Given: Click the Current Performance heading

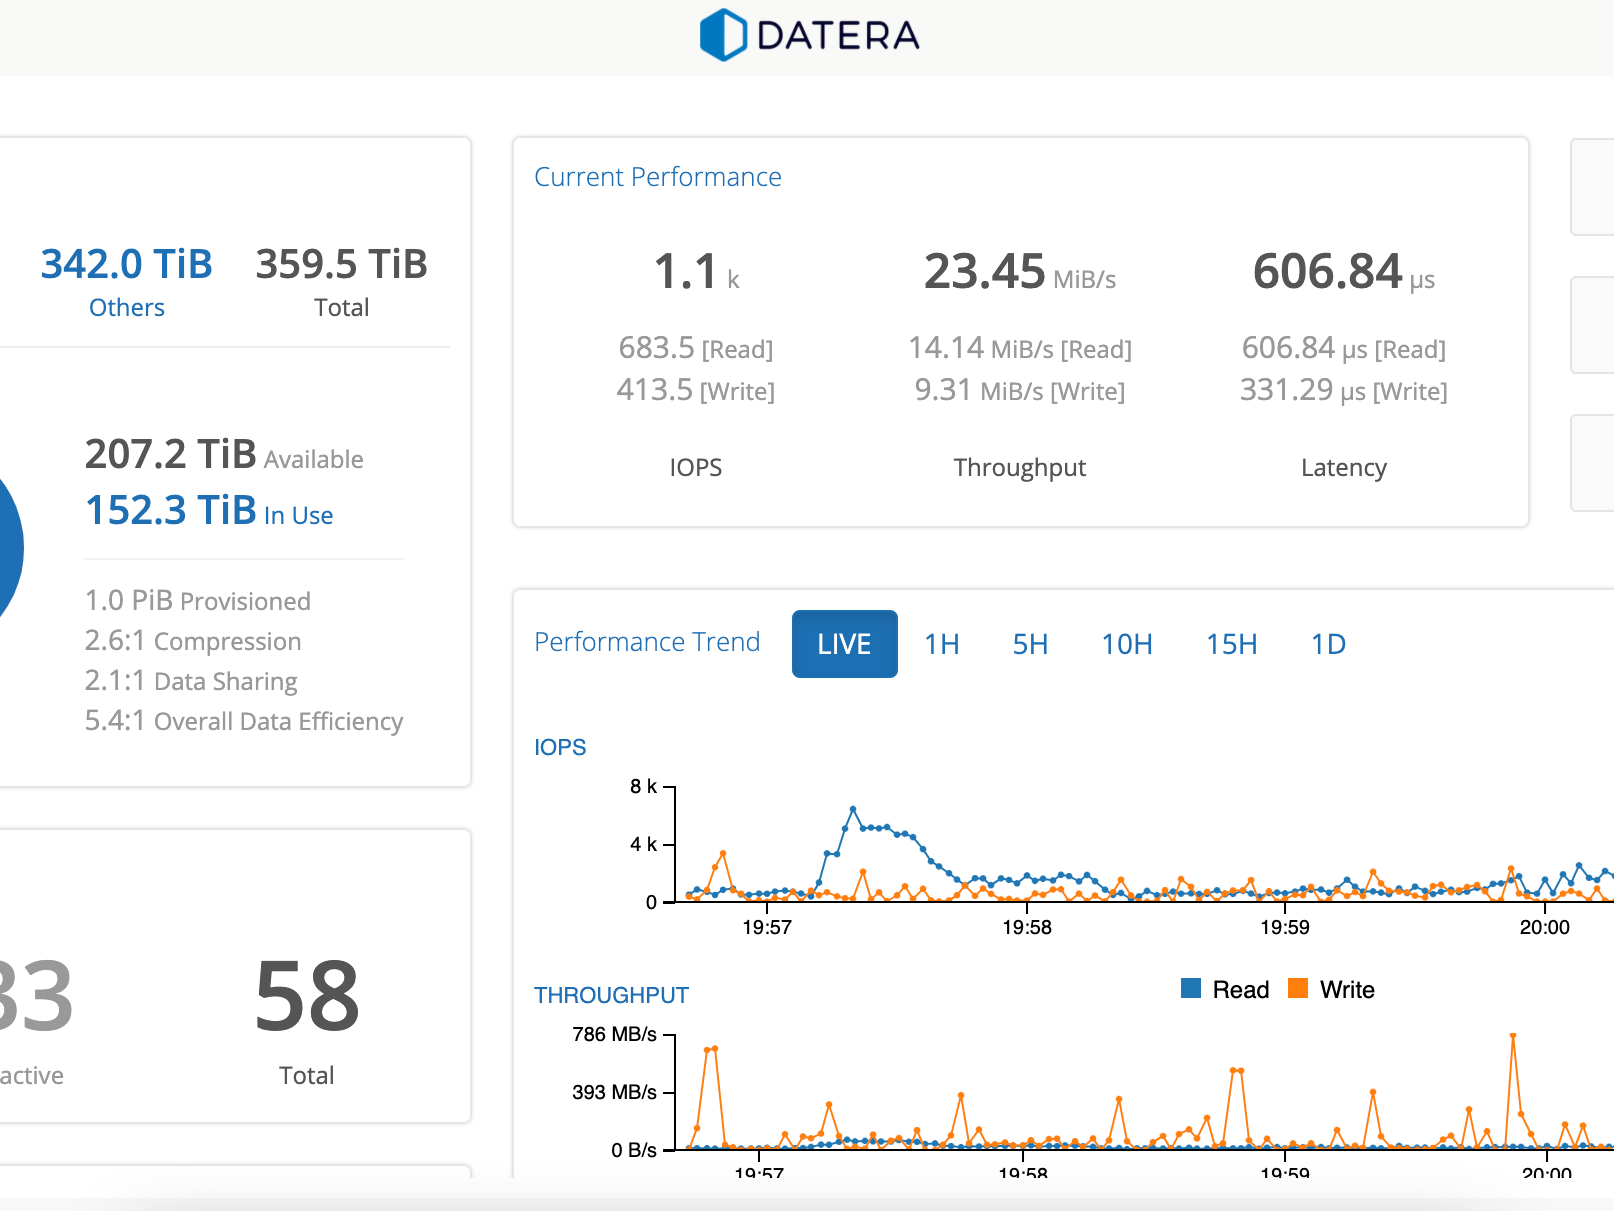Looking at the screenshot, I should [x=658, y=177].
